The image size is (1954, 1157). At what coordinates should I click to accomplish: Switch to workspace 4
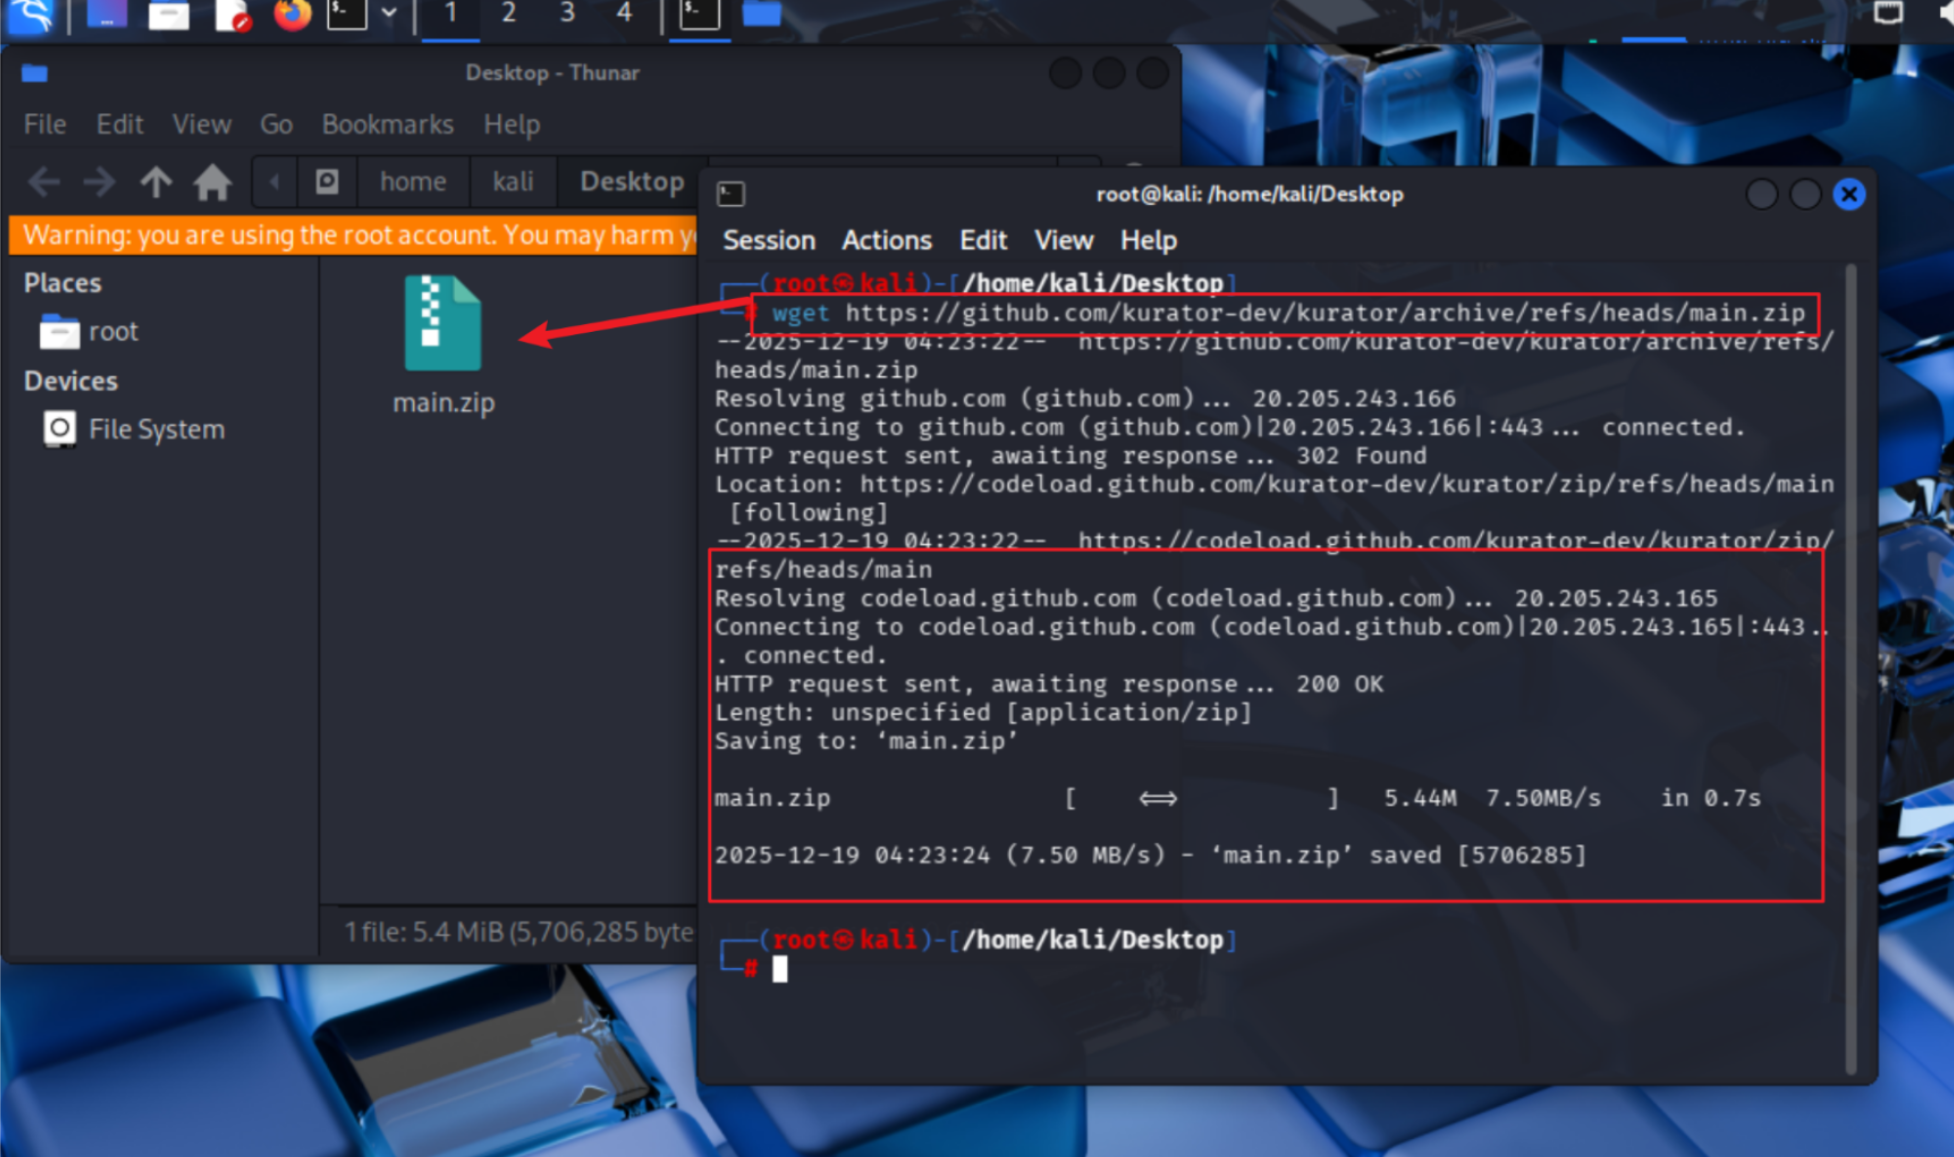(x=624, y=14)
